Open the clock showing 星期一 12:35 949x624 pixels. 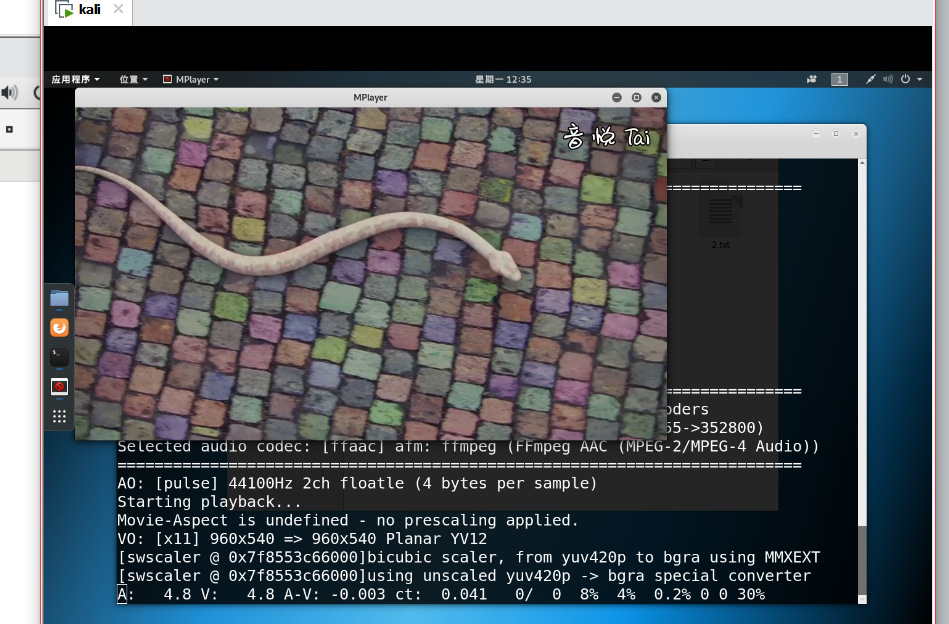click(503, 79)
